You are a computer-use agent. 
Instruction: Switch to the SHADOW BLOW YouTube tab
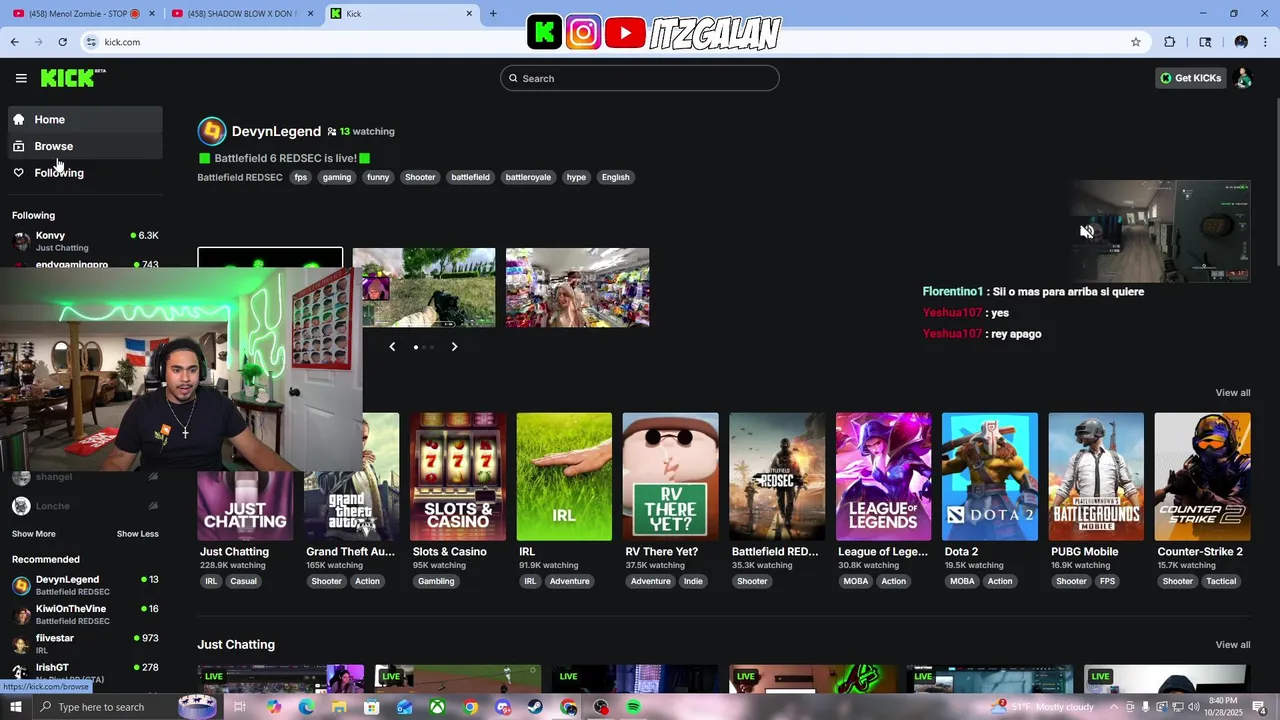coord(242,14)
